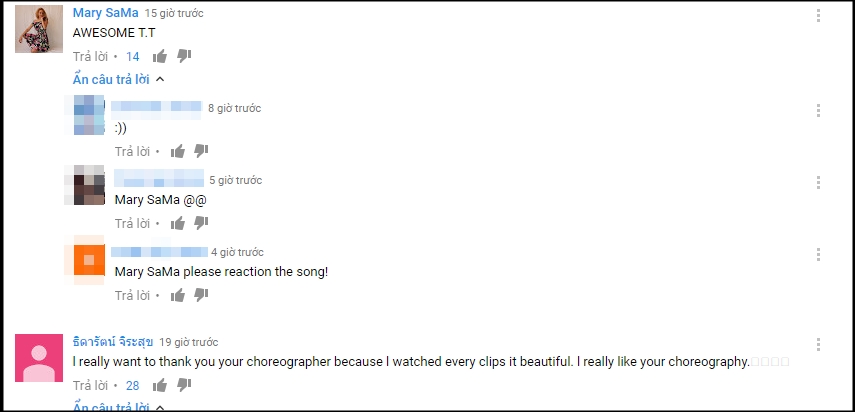
Task: Reply to the 'please reaction the song' comment
Action: (x=132, y=296)
